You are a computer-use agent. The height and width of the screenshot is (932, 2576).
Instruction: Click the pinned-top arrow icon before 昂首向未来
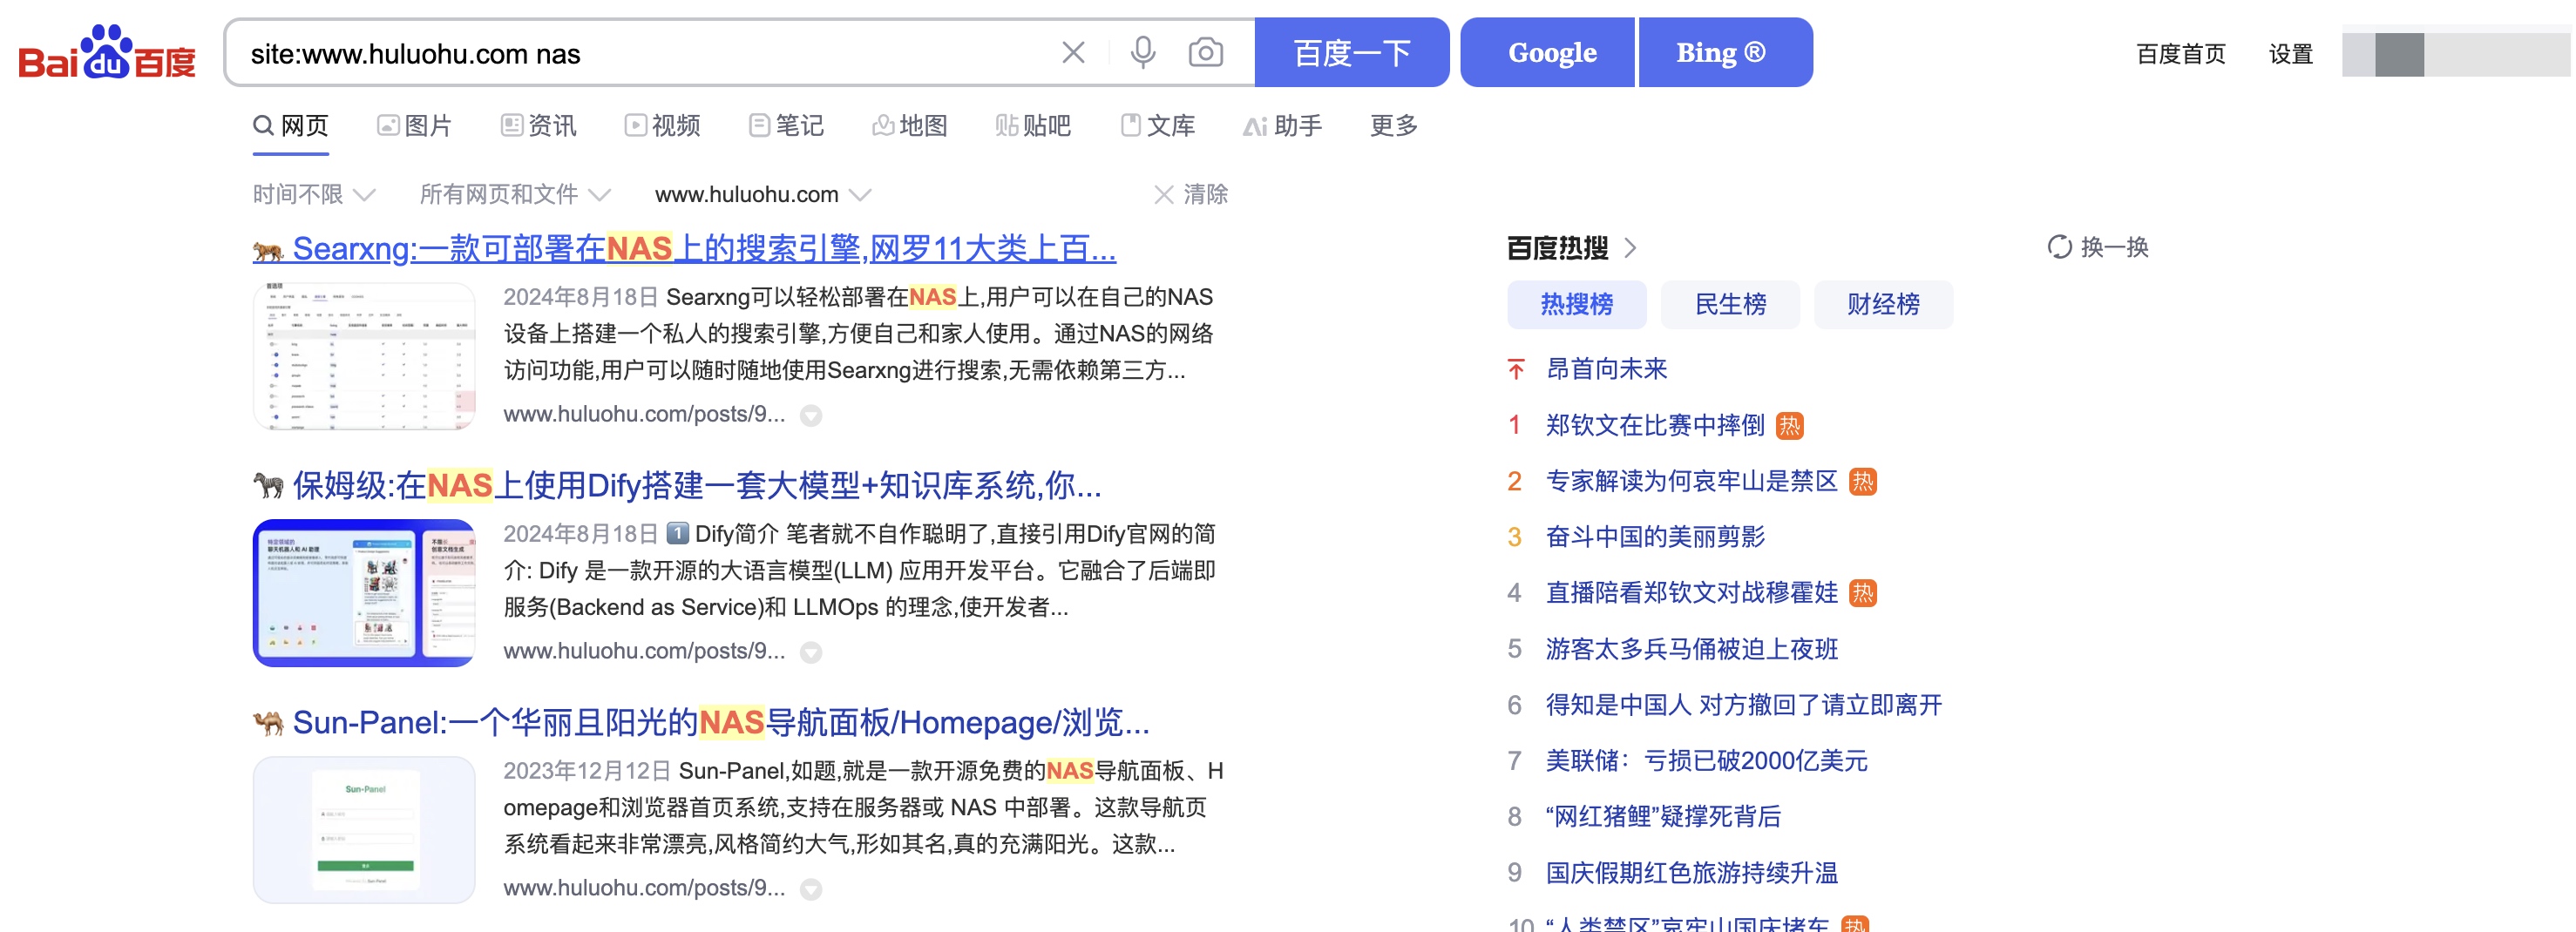(1516, 369)
